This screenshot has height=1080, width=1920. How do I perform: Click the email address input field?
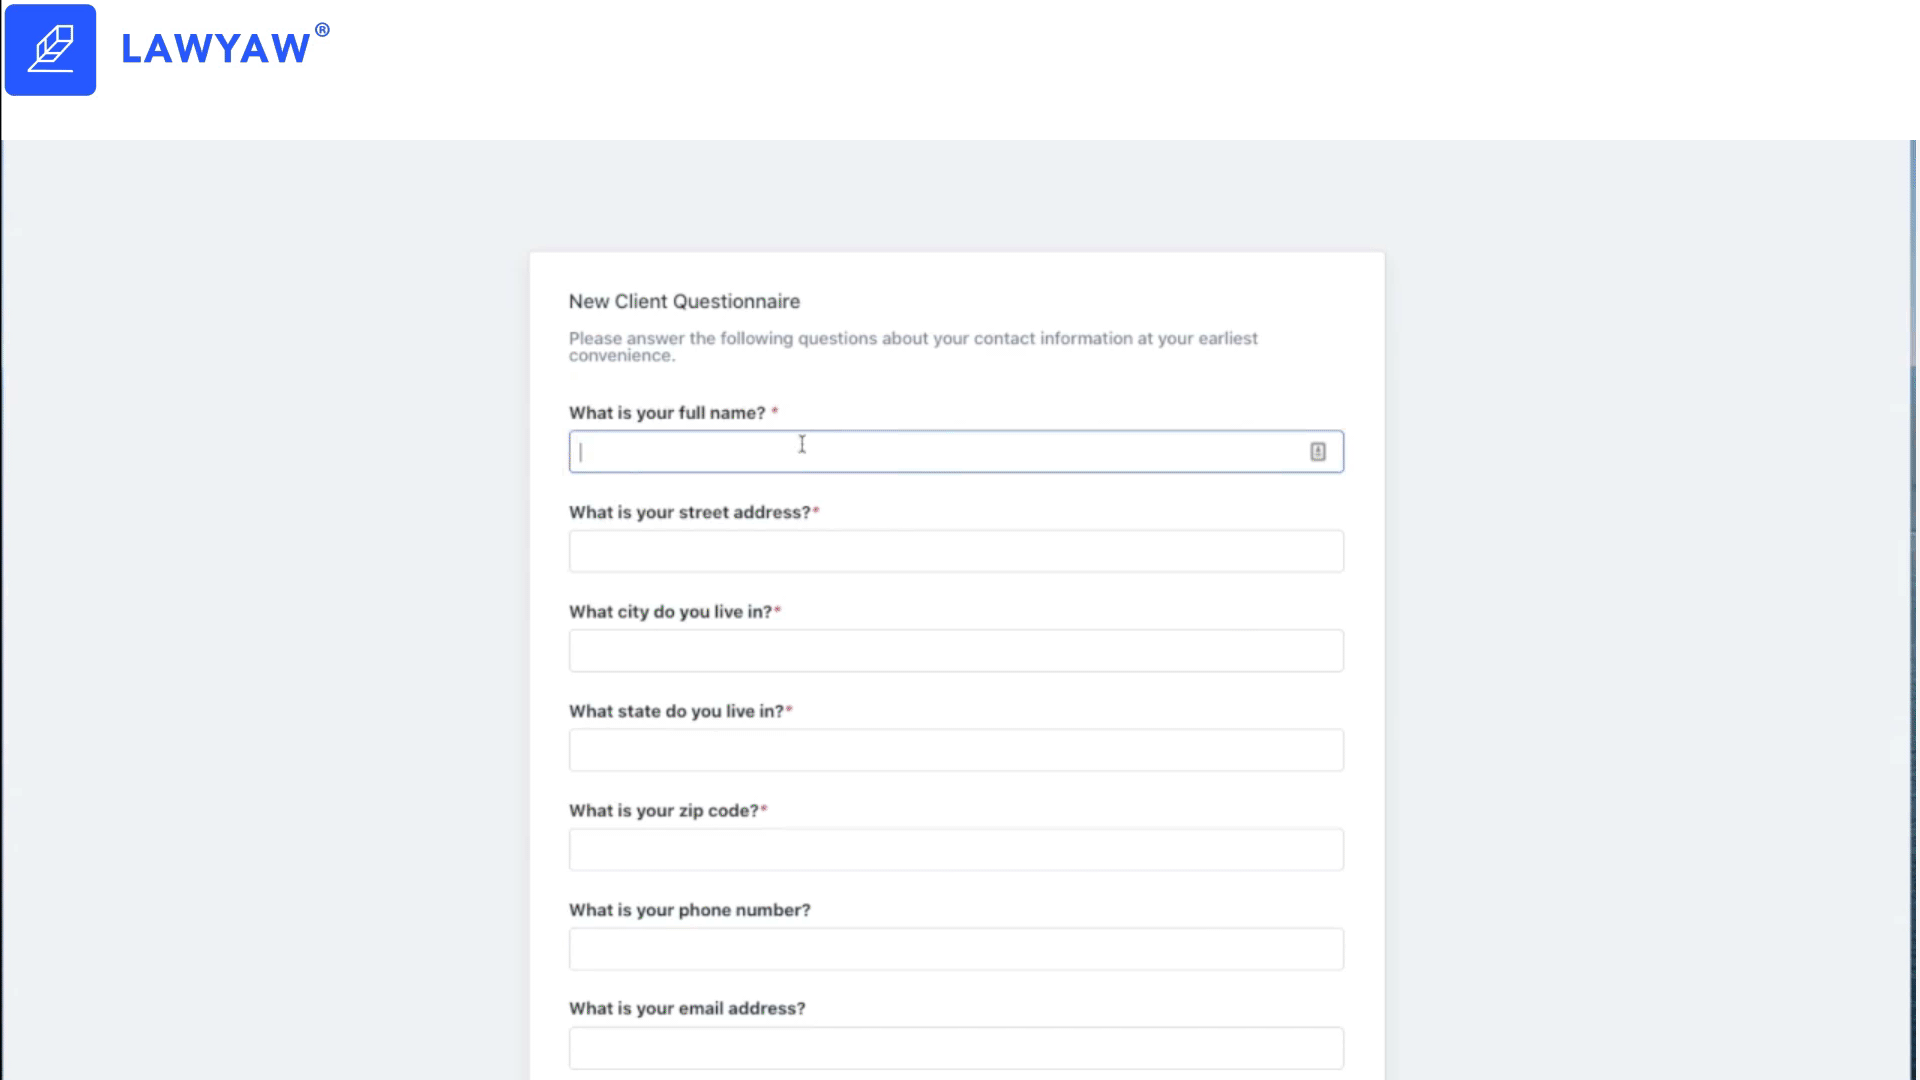(956, 1048)
